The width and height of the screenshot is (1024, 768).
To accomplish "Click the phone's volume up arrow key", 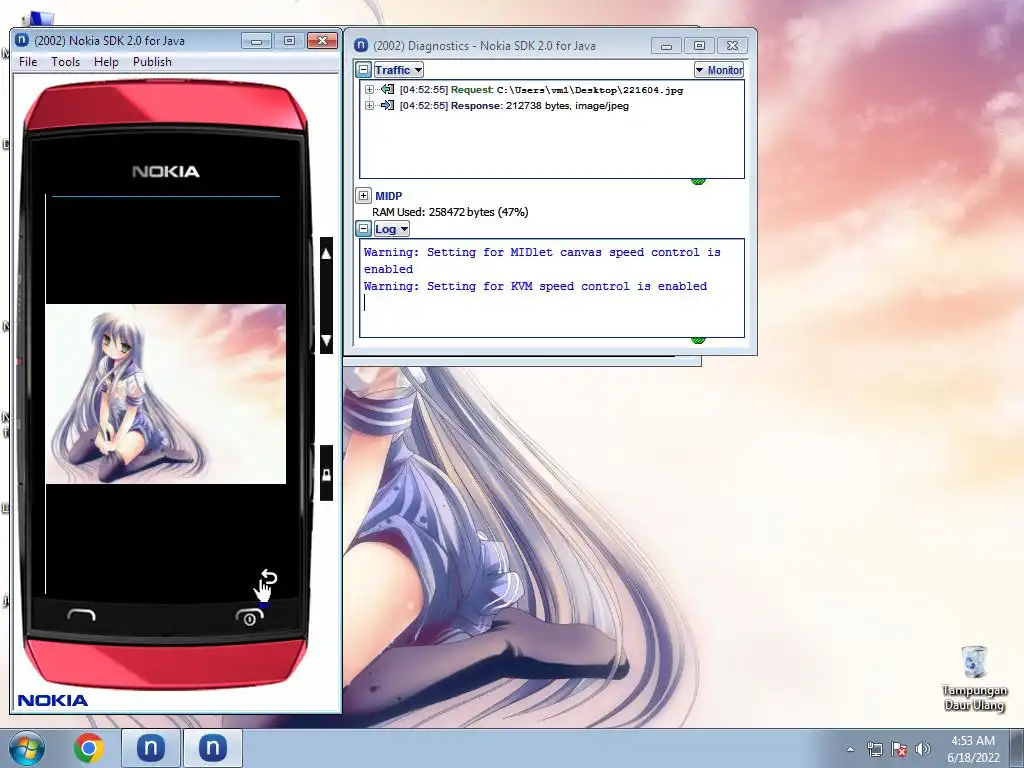I will (327, 253).
